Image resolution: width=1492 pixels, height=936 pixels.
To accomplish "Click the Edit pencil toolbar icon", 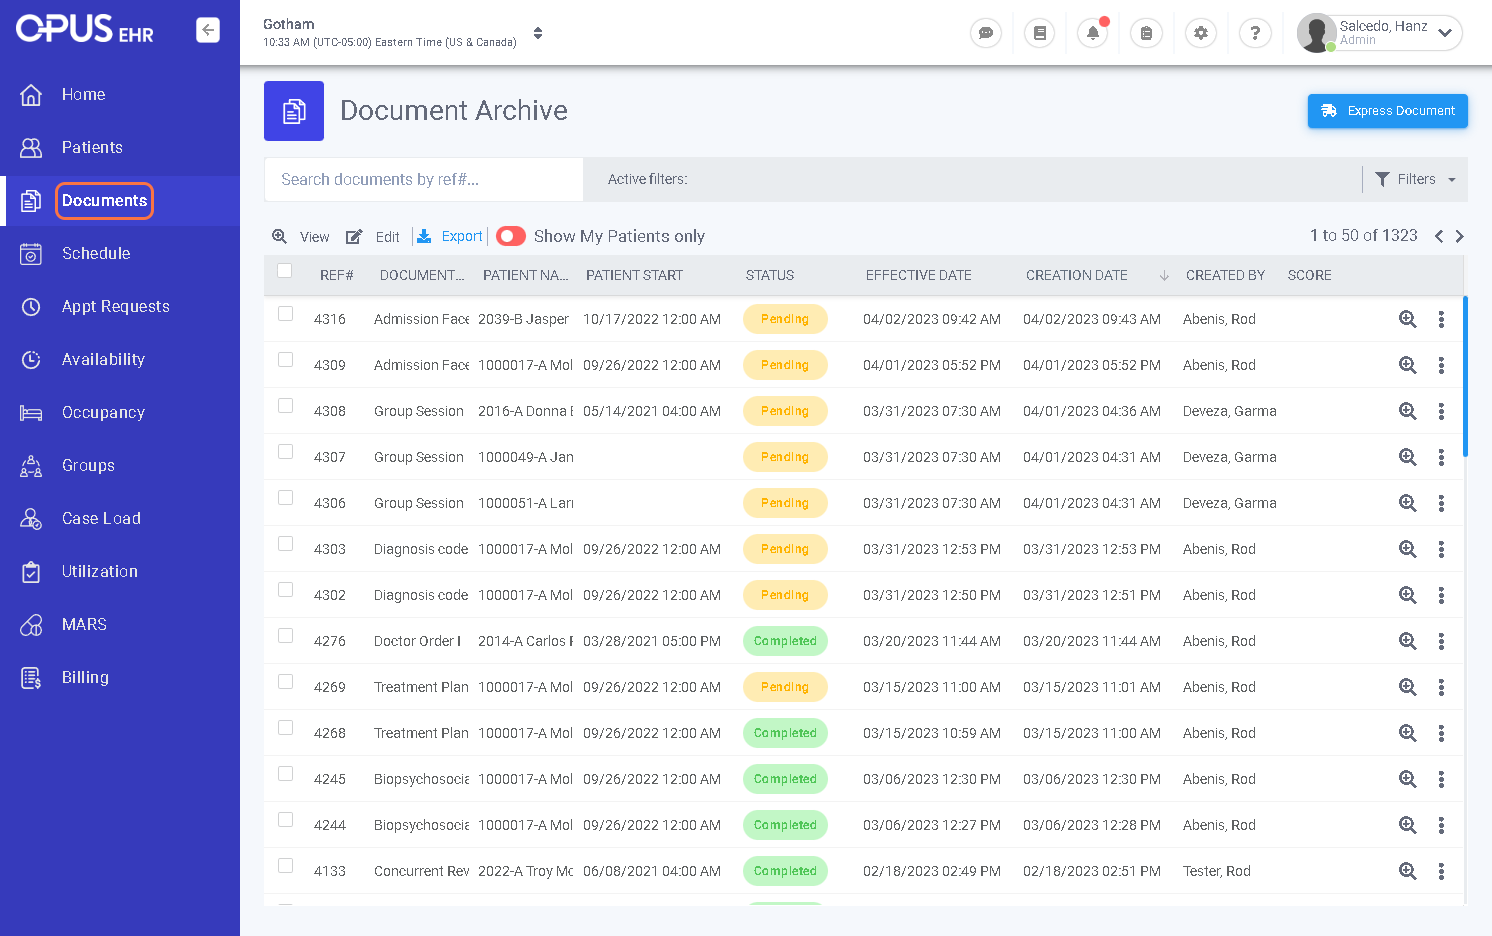I will 354,237.
